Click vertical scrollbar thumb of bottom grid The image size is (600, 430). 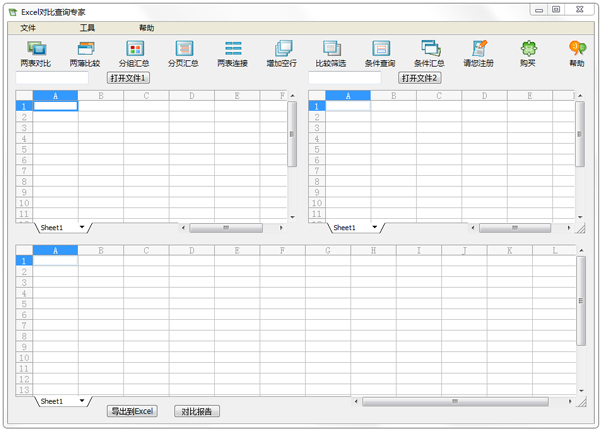[x=581, y=301]
